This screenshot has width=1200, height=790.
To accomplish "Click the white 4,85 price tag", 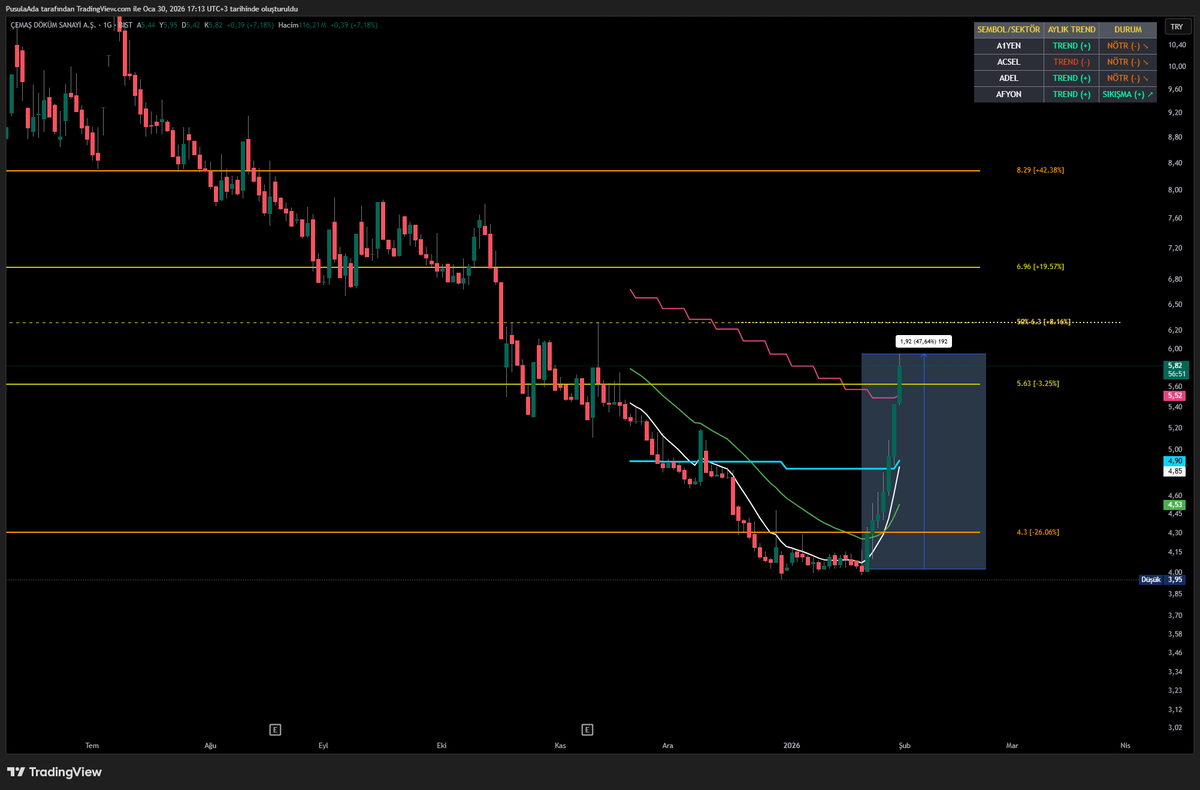I will pos(1173,470).
